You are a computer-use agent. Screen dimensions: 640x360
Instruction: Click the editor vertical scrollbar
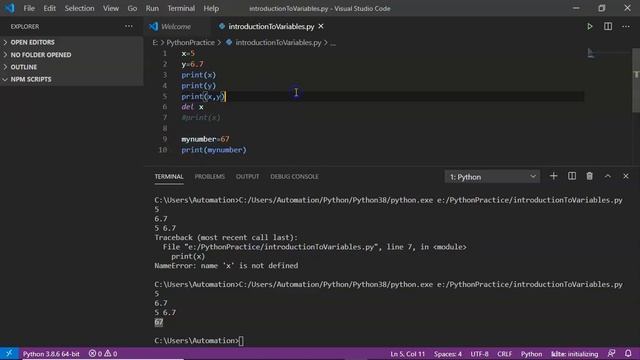click(636, 80)
